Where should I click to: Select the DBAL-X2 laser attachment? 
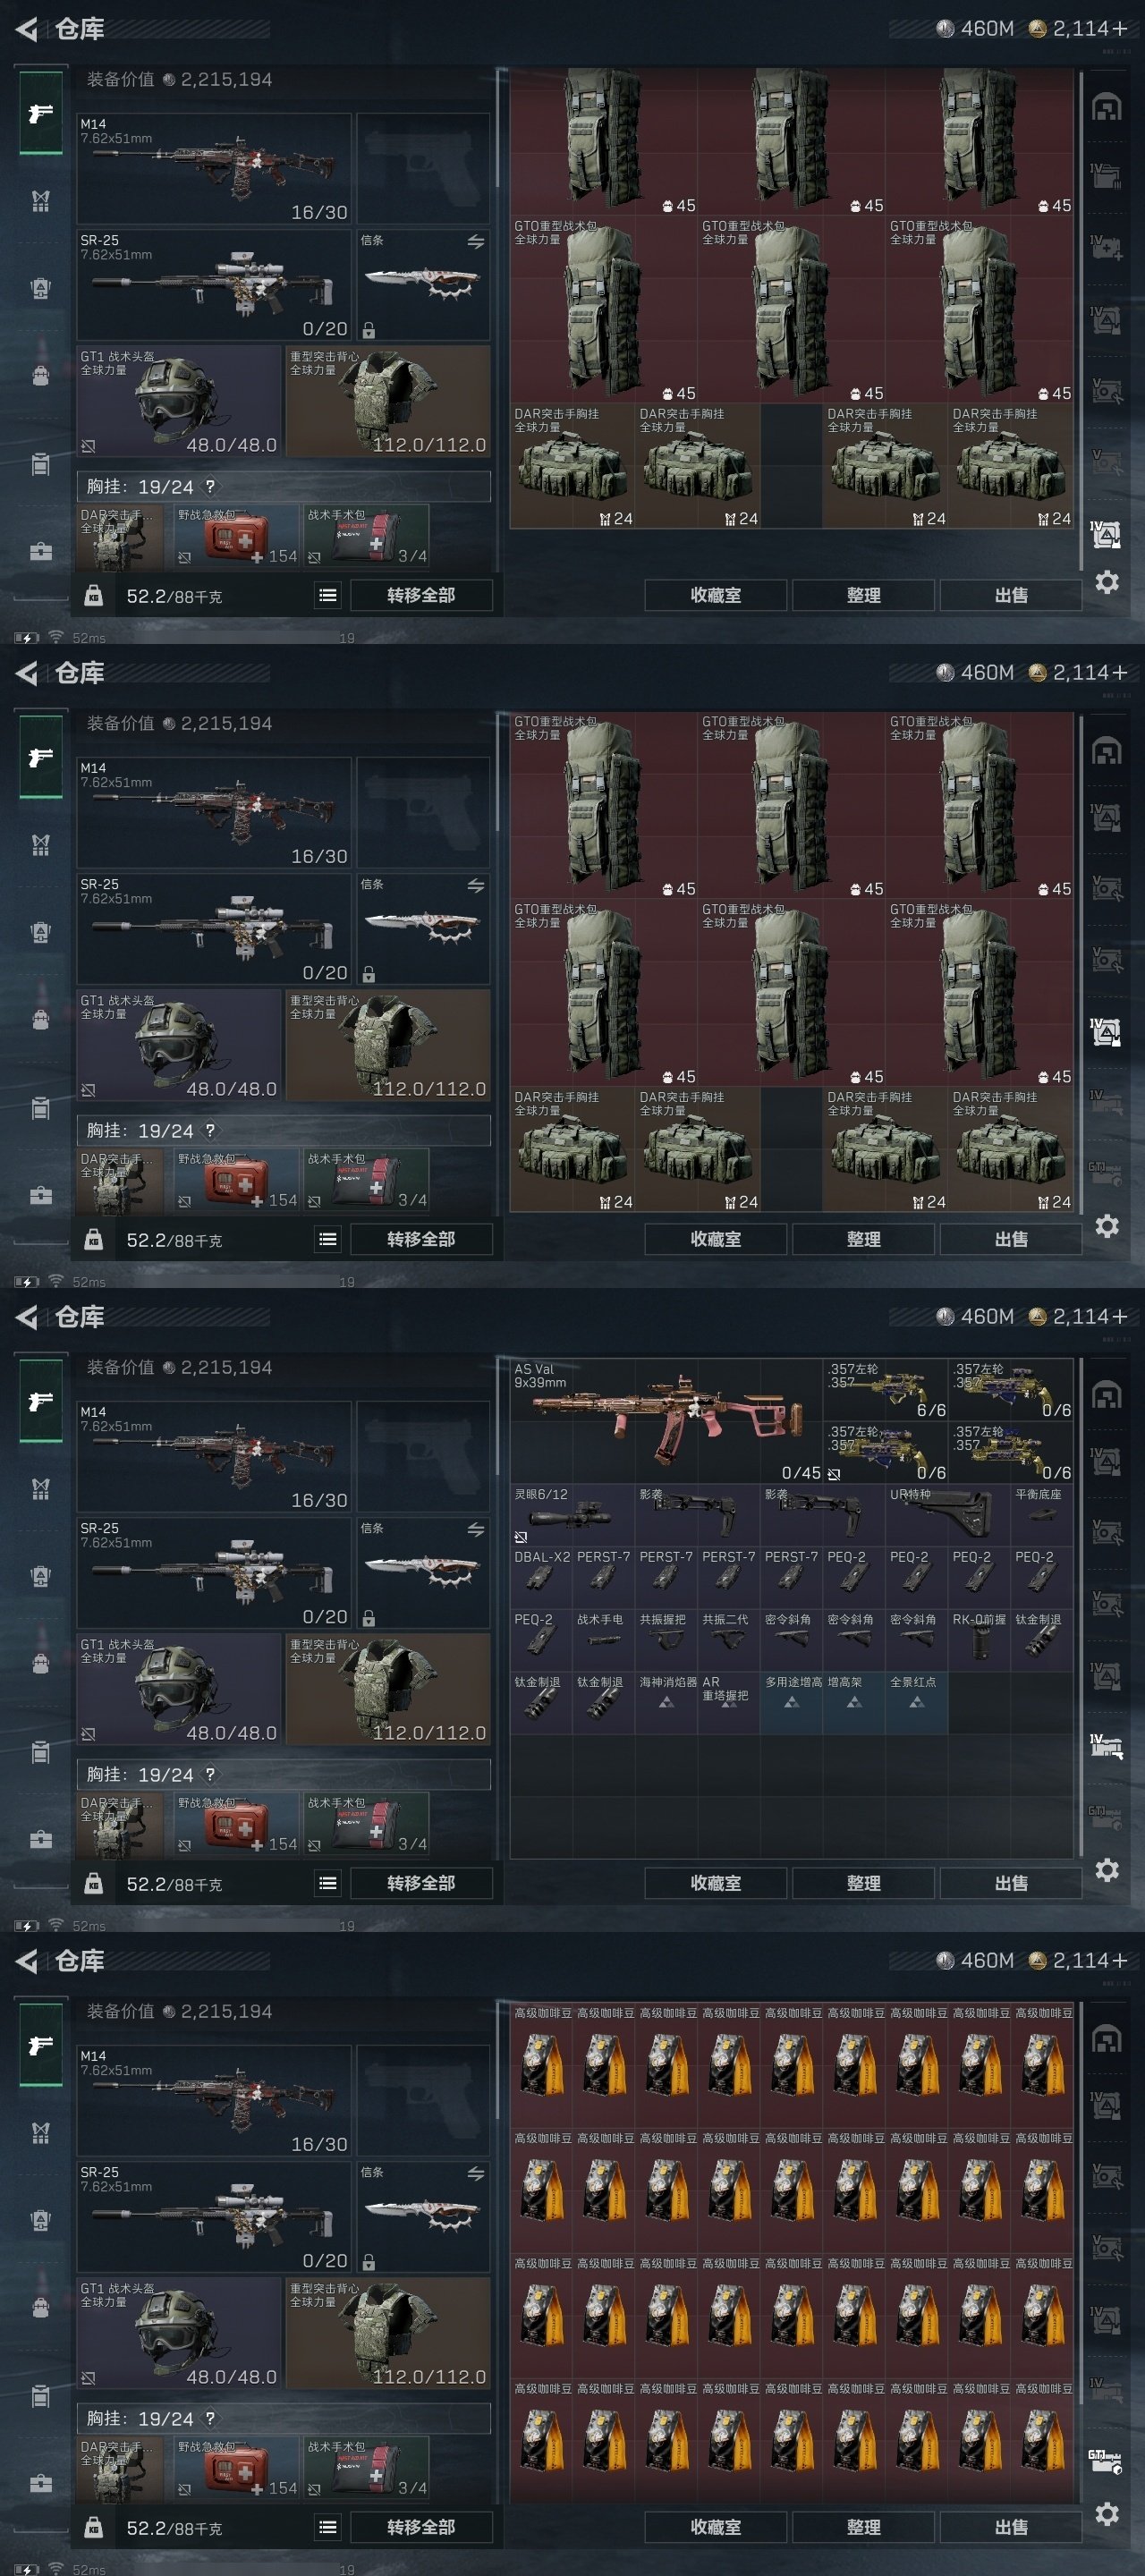tap(541, 1577)
